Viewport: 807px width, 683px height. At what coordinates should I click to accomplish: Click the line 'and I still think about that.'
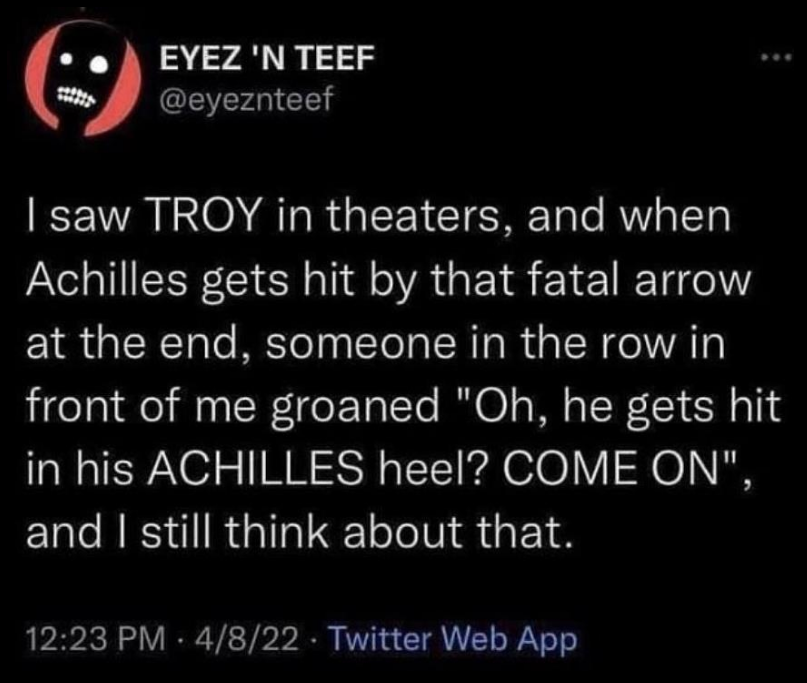(x=300, y=532)
